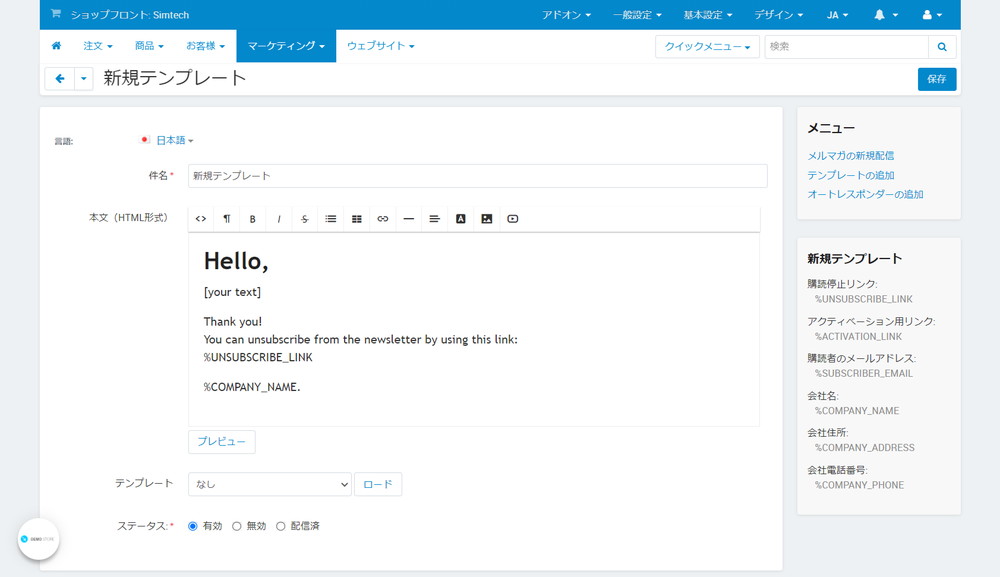Viewport: 1000px width, 577px height.
Task: Expand the 一般設定 menu
Action: click(x=637, y=15)
